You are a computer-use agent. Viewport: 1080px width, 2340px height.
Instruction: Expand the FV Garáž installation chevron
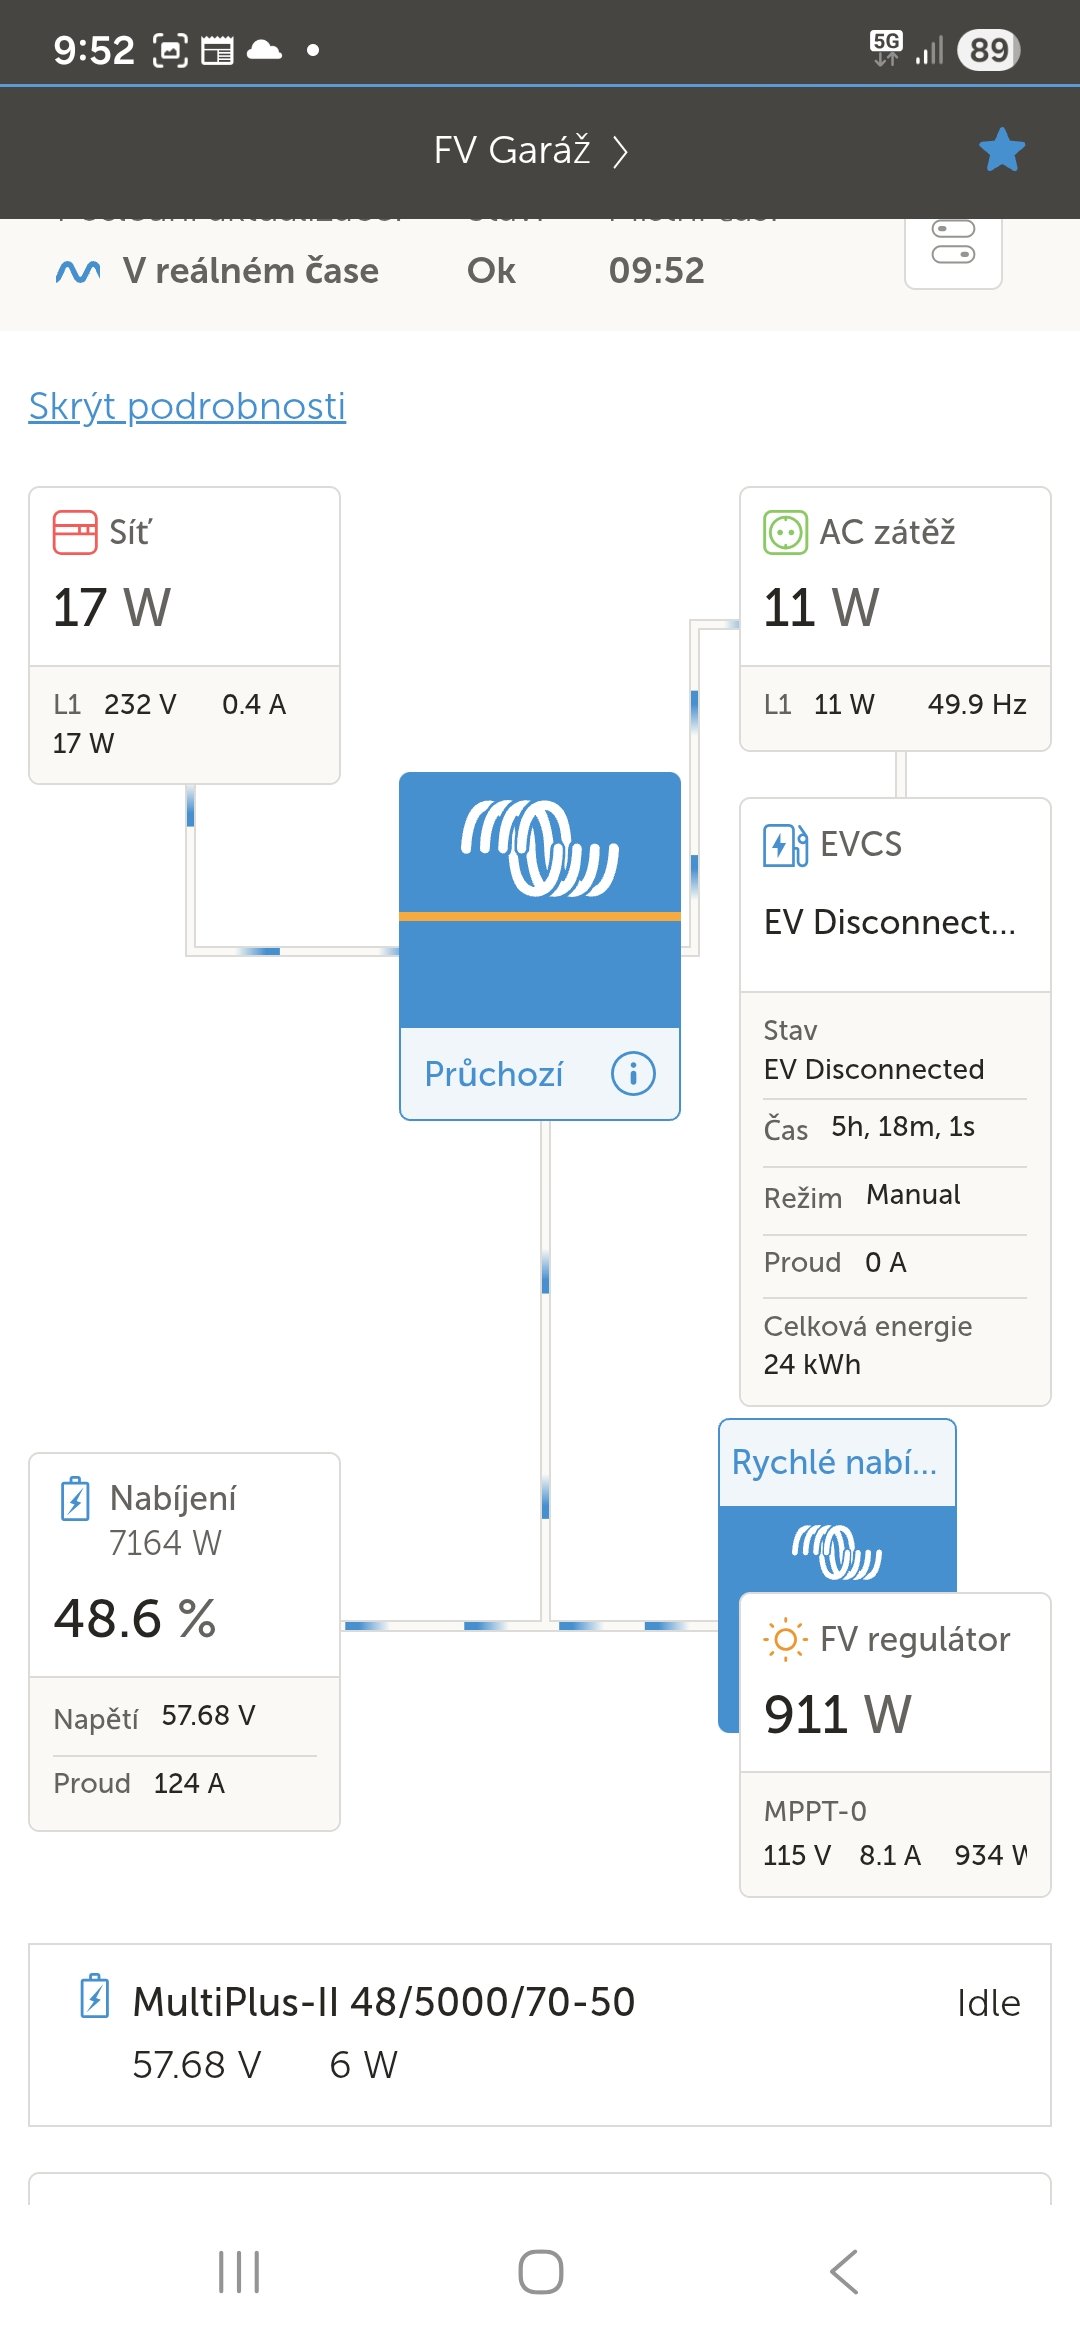(621, 152)
